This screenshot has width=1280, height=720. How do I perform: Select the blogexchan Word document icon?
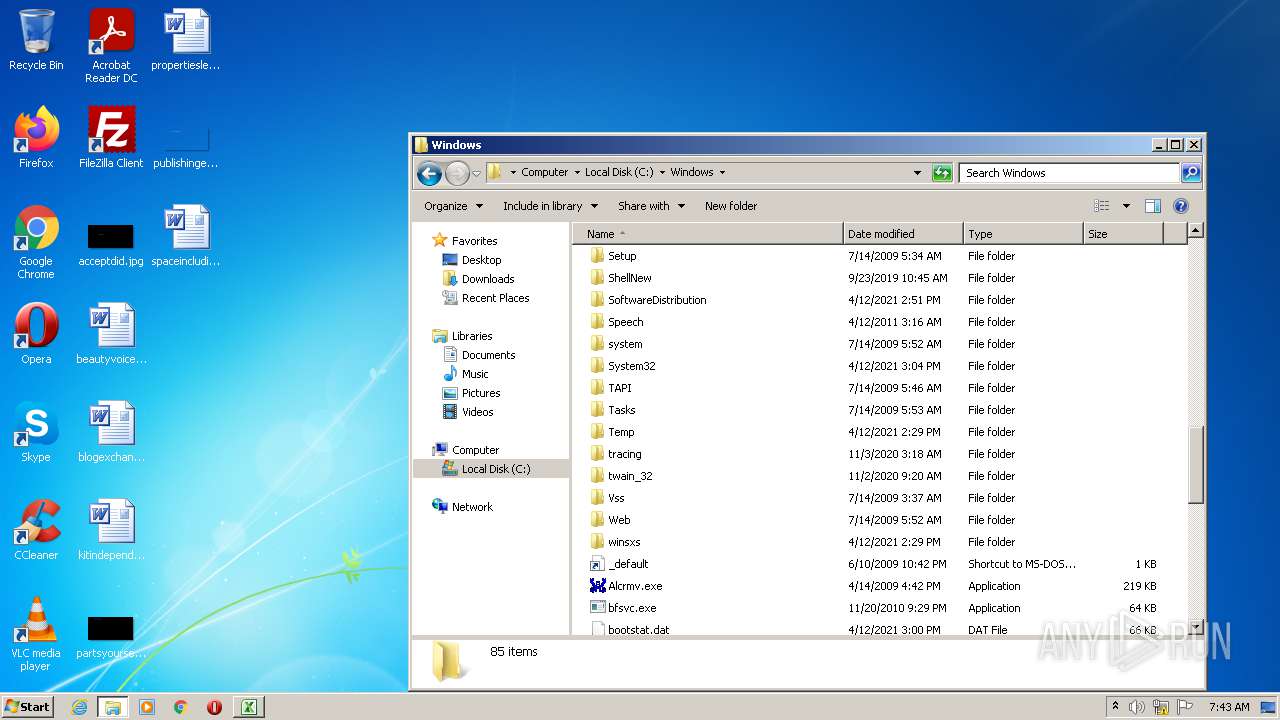(x=111, y=432)
